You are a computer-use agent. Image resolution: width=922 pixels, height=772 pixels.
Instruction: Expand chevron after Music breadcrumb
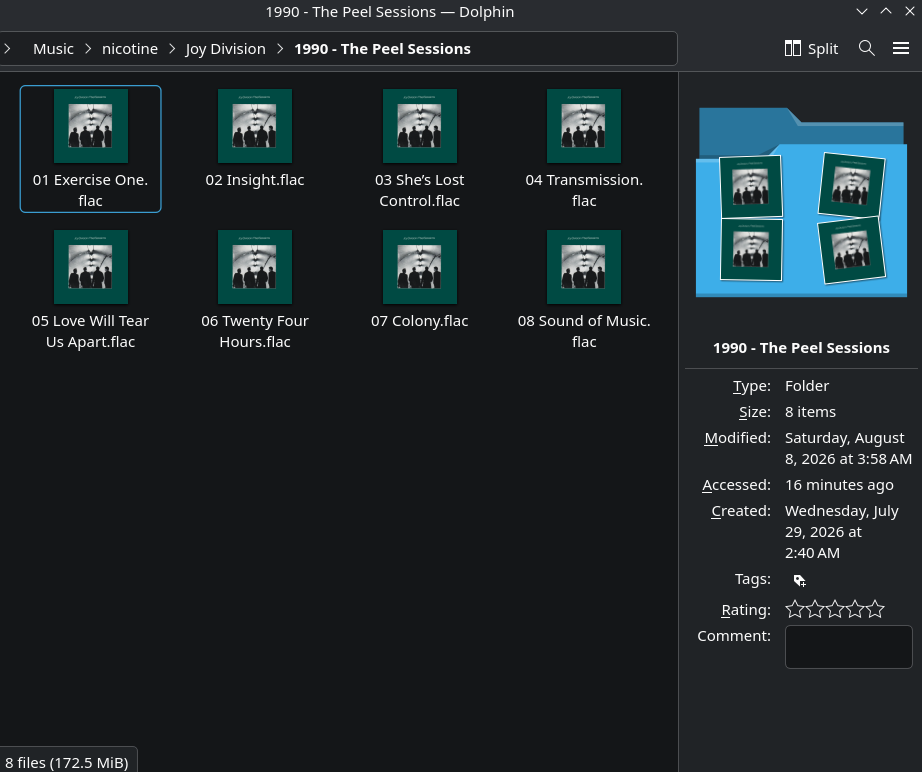click(x=88, y=49)
